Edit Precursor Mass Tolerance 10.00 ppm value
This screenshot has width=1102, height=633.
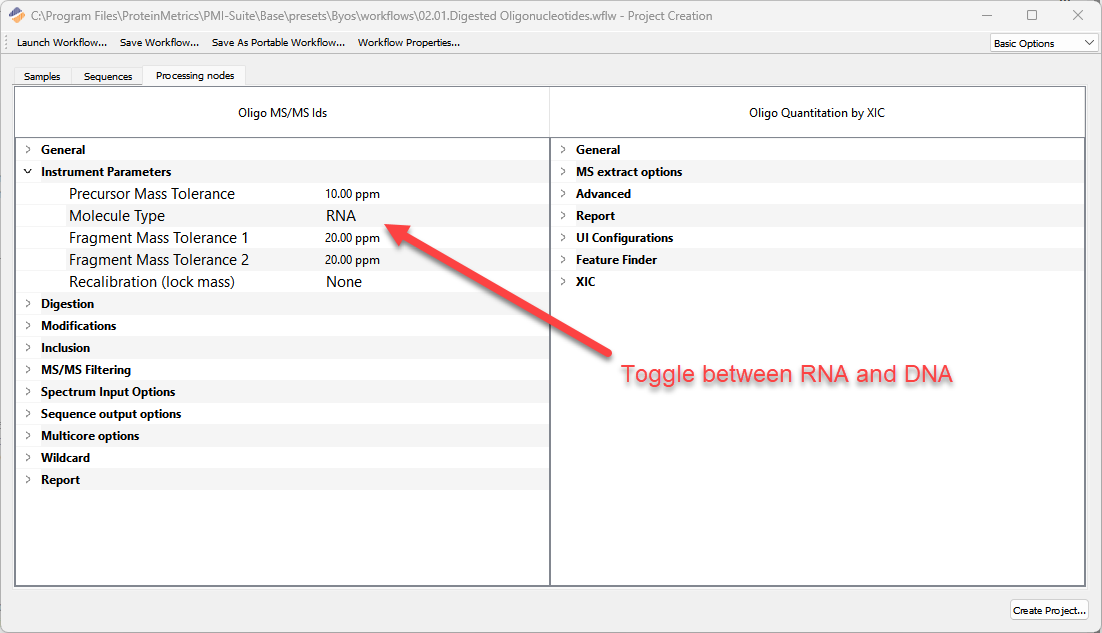click(352, 194)
